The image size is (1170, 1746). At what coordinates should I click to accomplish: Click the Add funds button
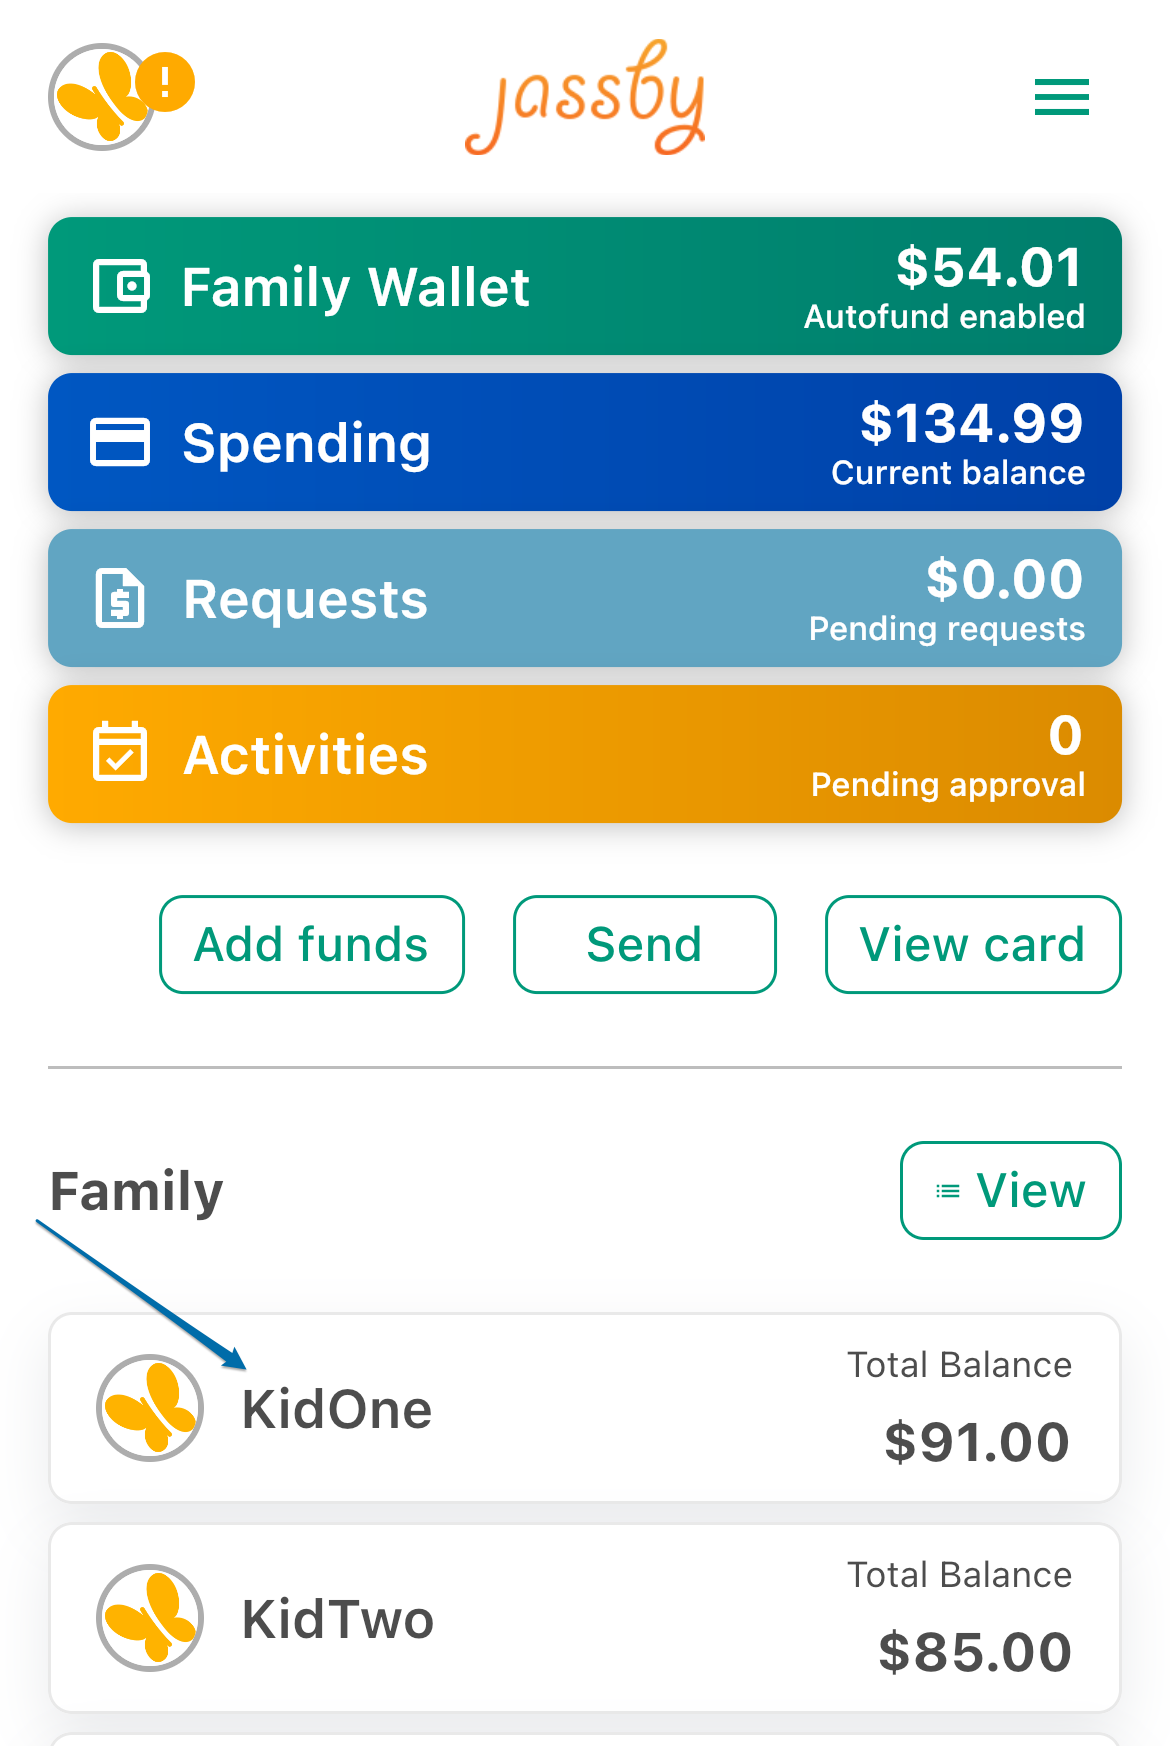312,944
